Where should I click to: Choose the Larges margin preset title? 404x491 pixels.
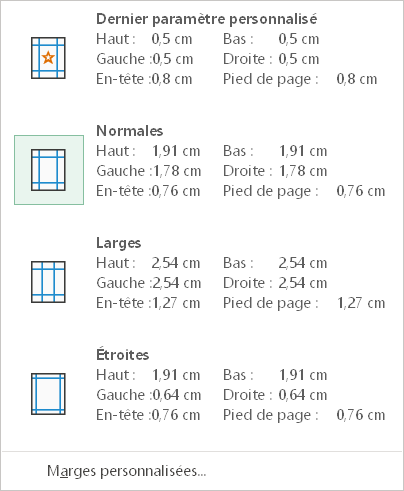[119, 243]
